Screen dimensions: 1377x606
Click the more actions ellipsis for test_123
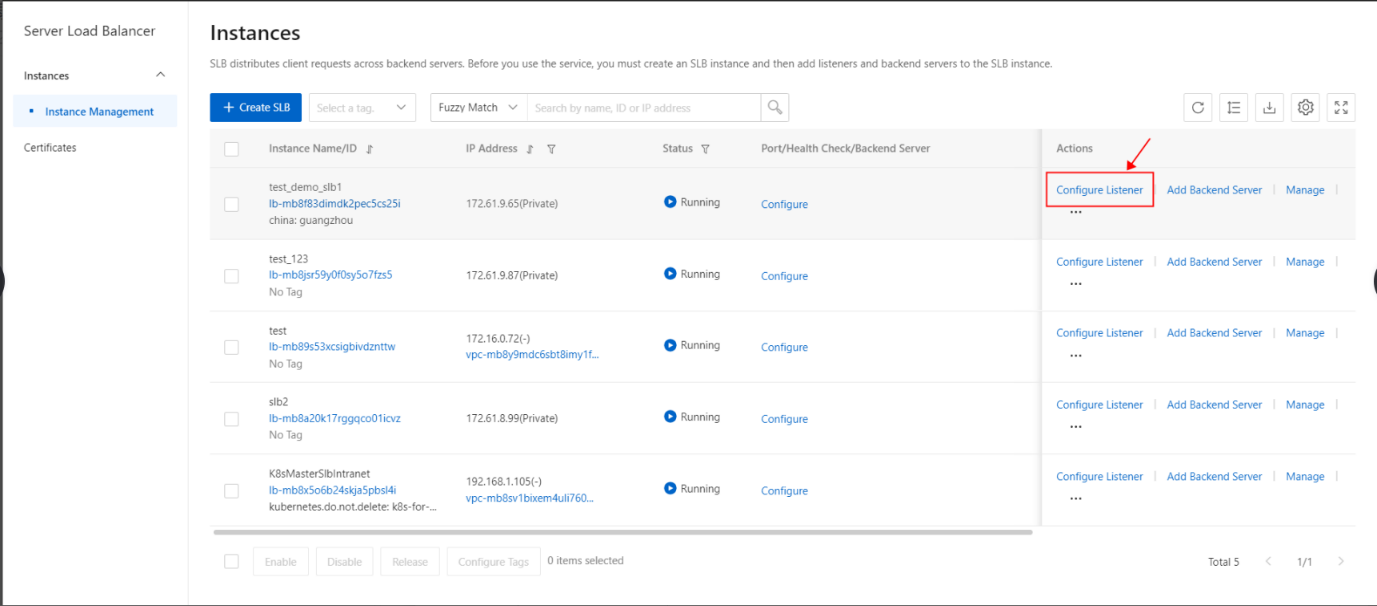point(1076,284)
